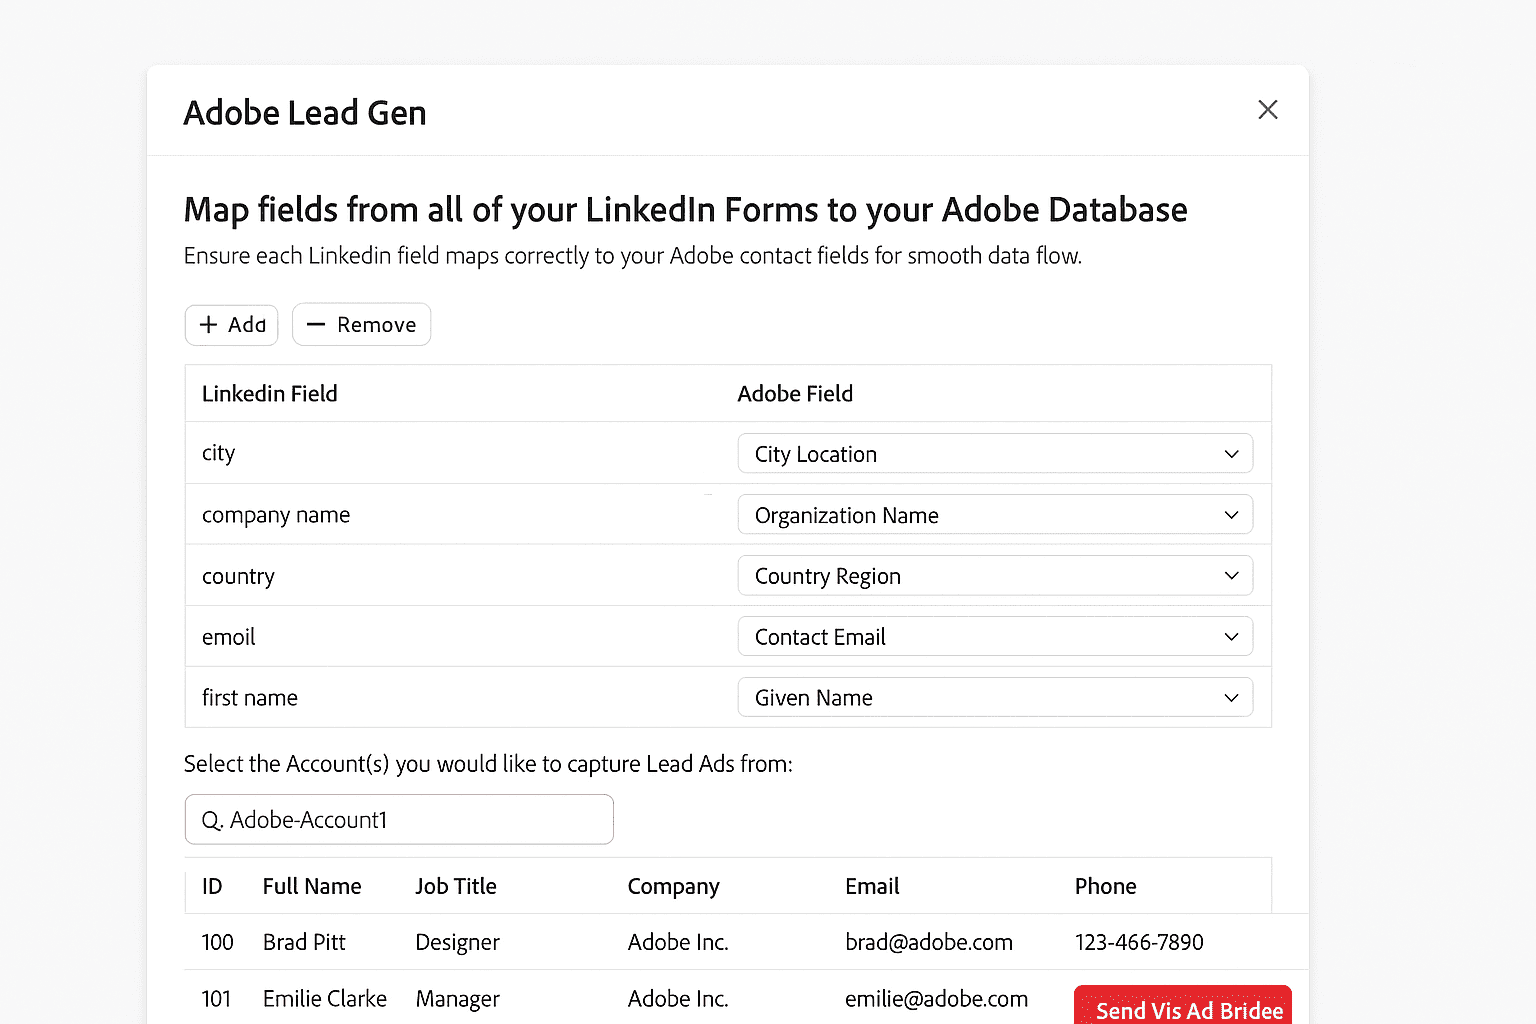Click the Remove button

click(x=361, y=324)
